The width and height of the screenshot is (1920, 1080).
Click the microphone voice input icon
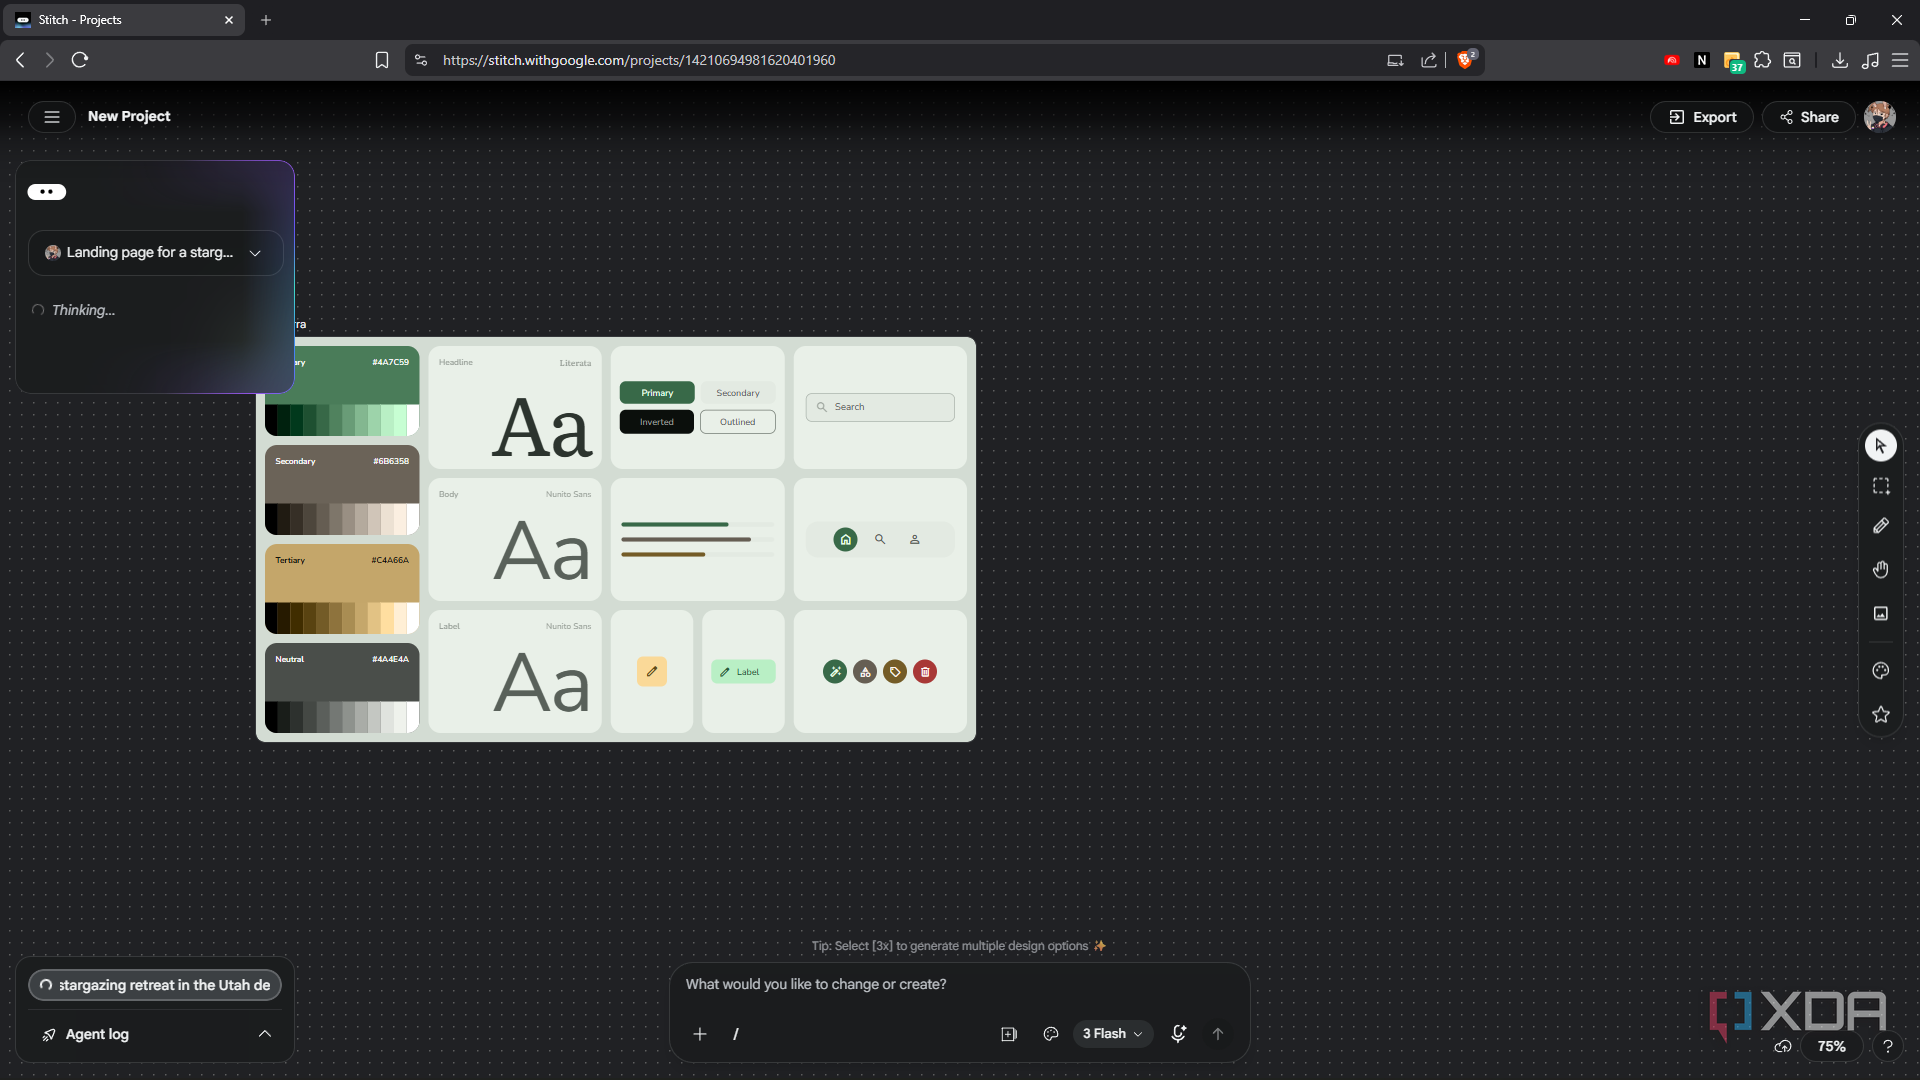(1179, 1034)
